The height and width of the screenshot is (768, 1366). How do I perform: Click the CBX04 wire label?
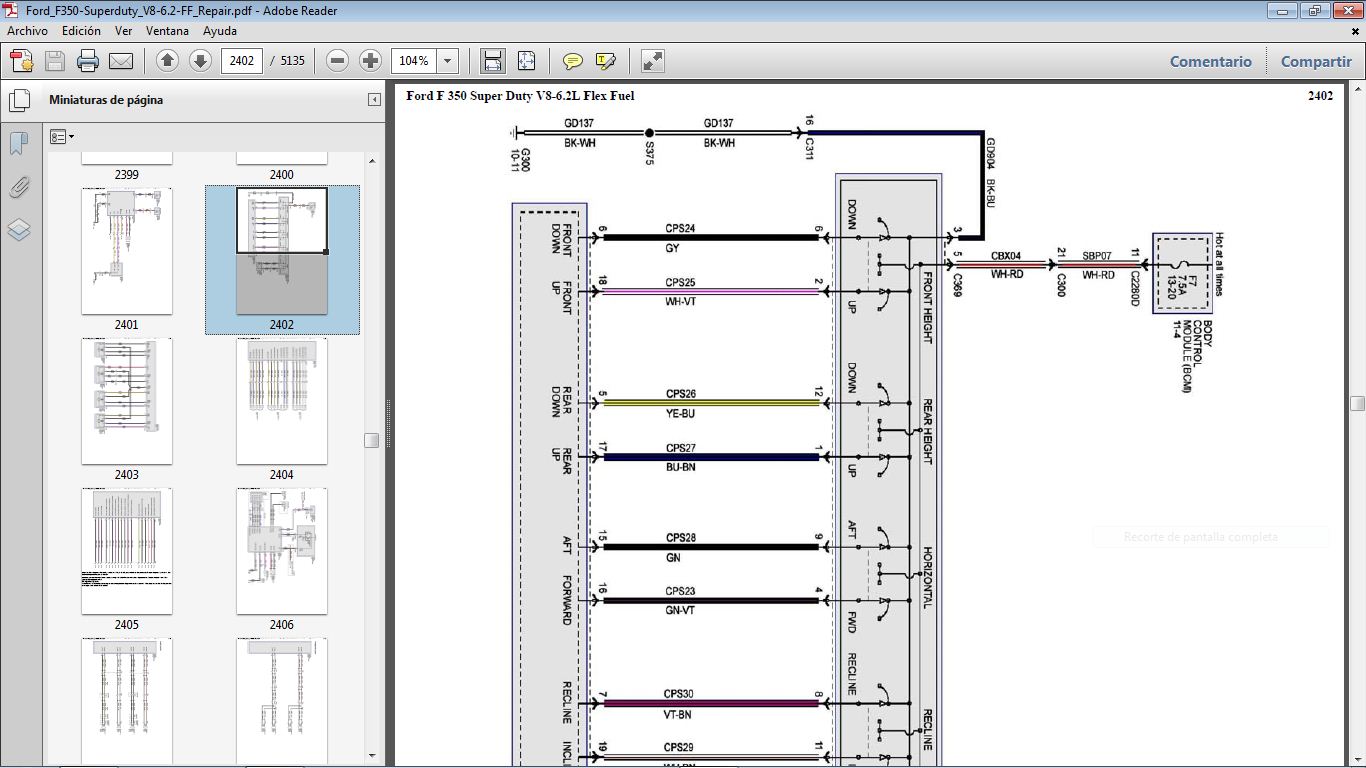click(1006, 256)
